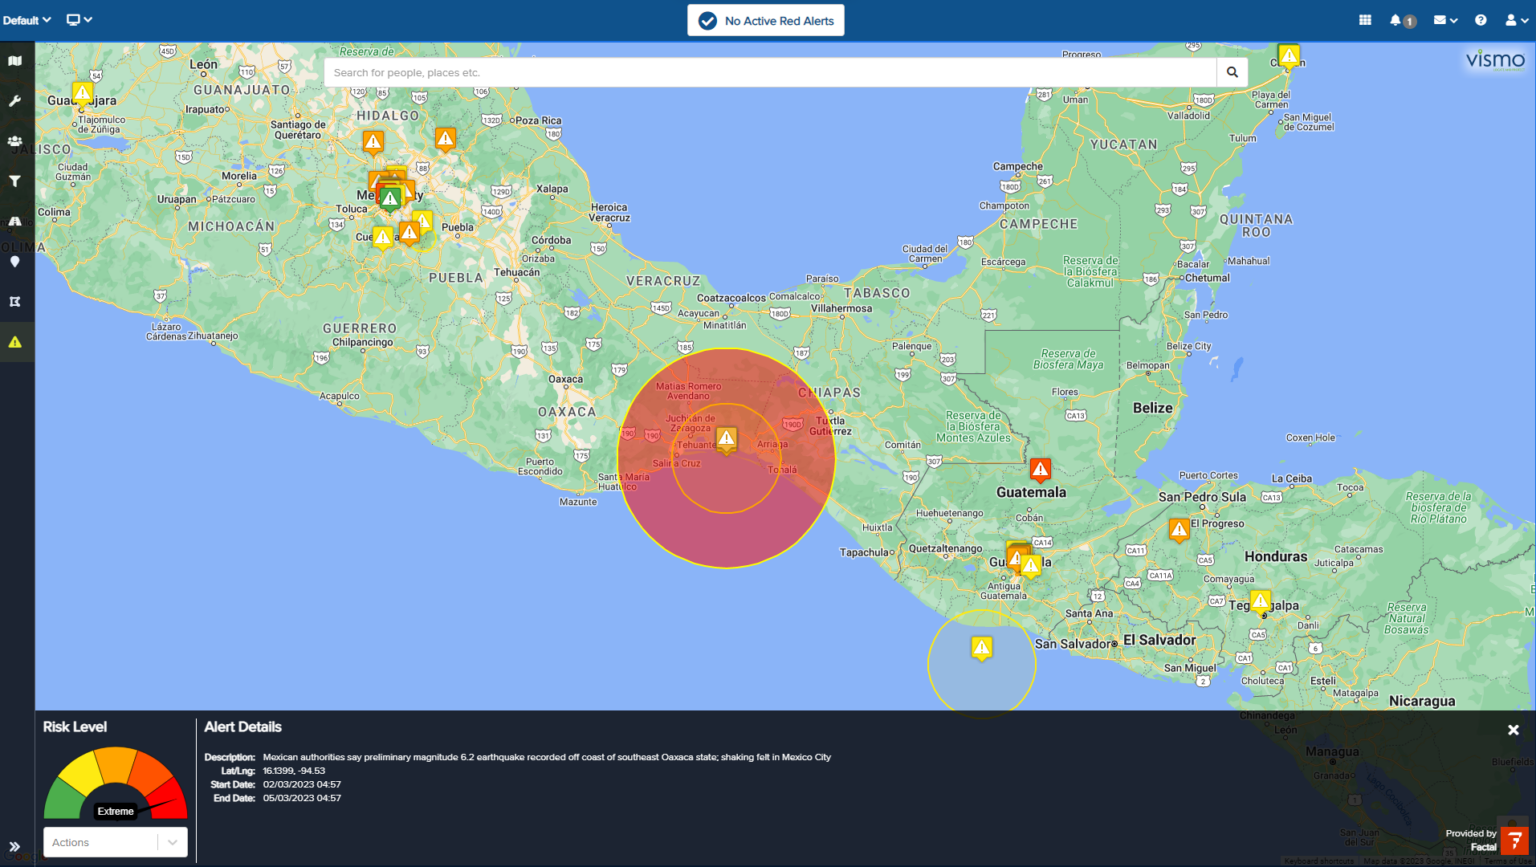Screen dimensions: 1536x867
Task: Click the No Active Red Alerts button
Action: tap(766, 21)
